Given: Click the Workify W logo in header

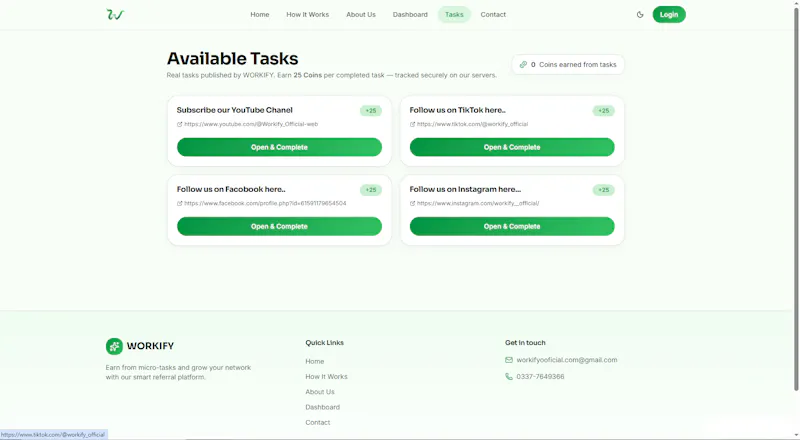Looking at the screenshot, I should tap(115, 14).
